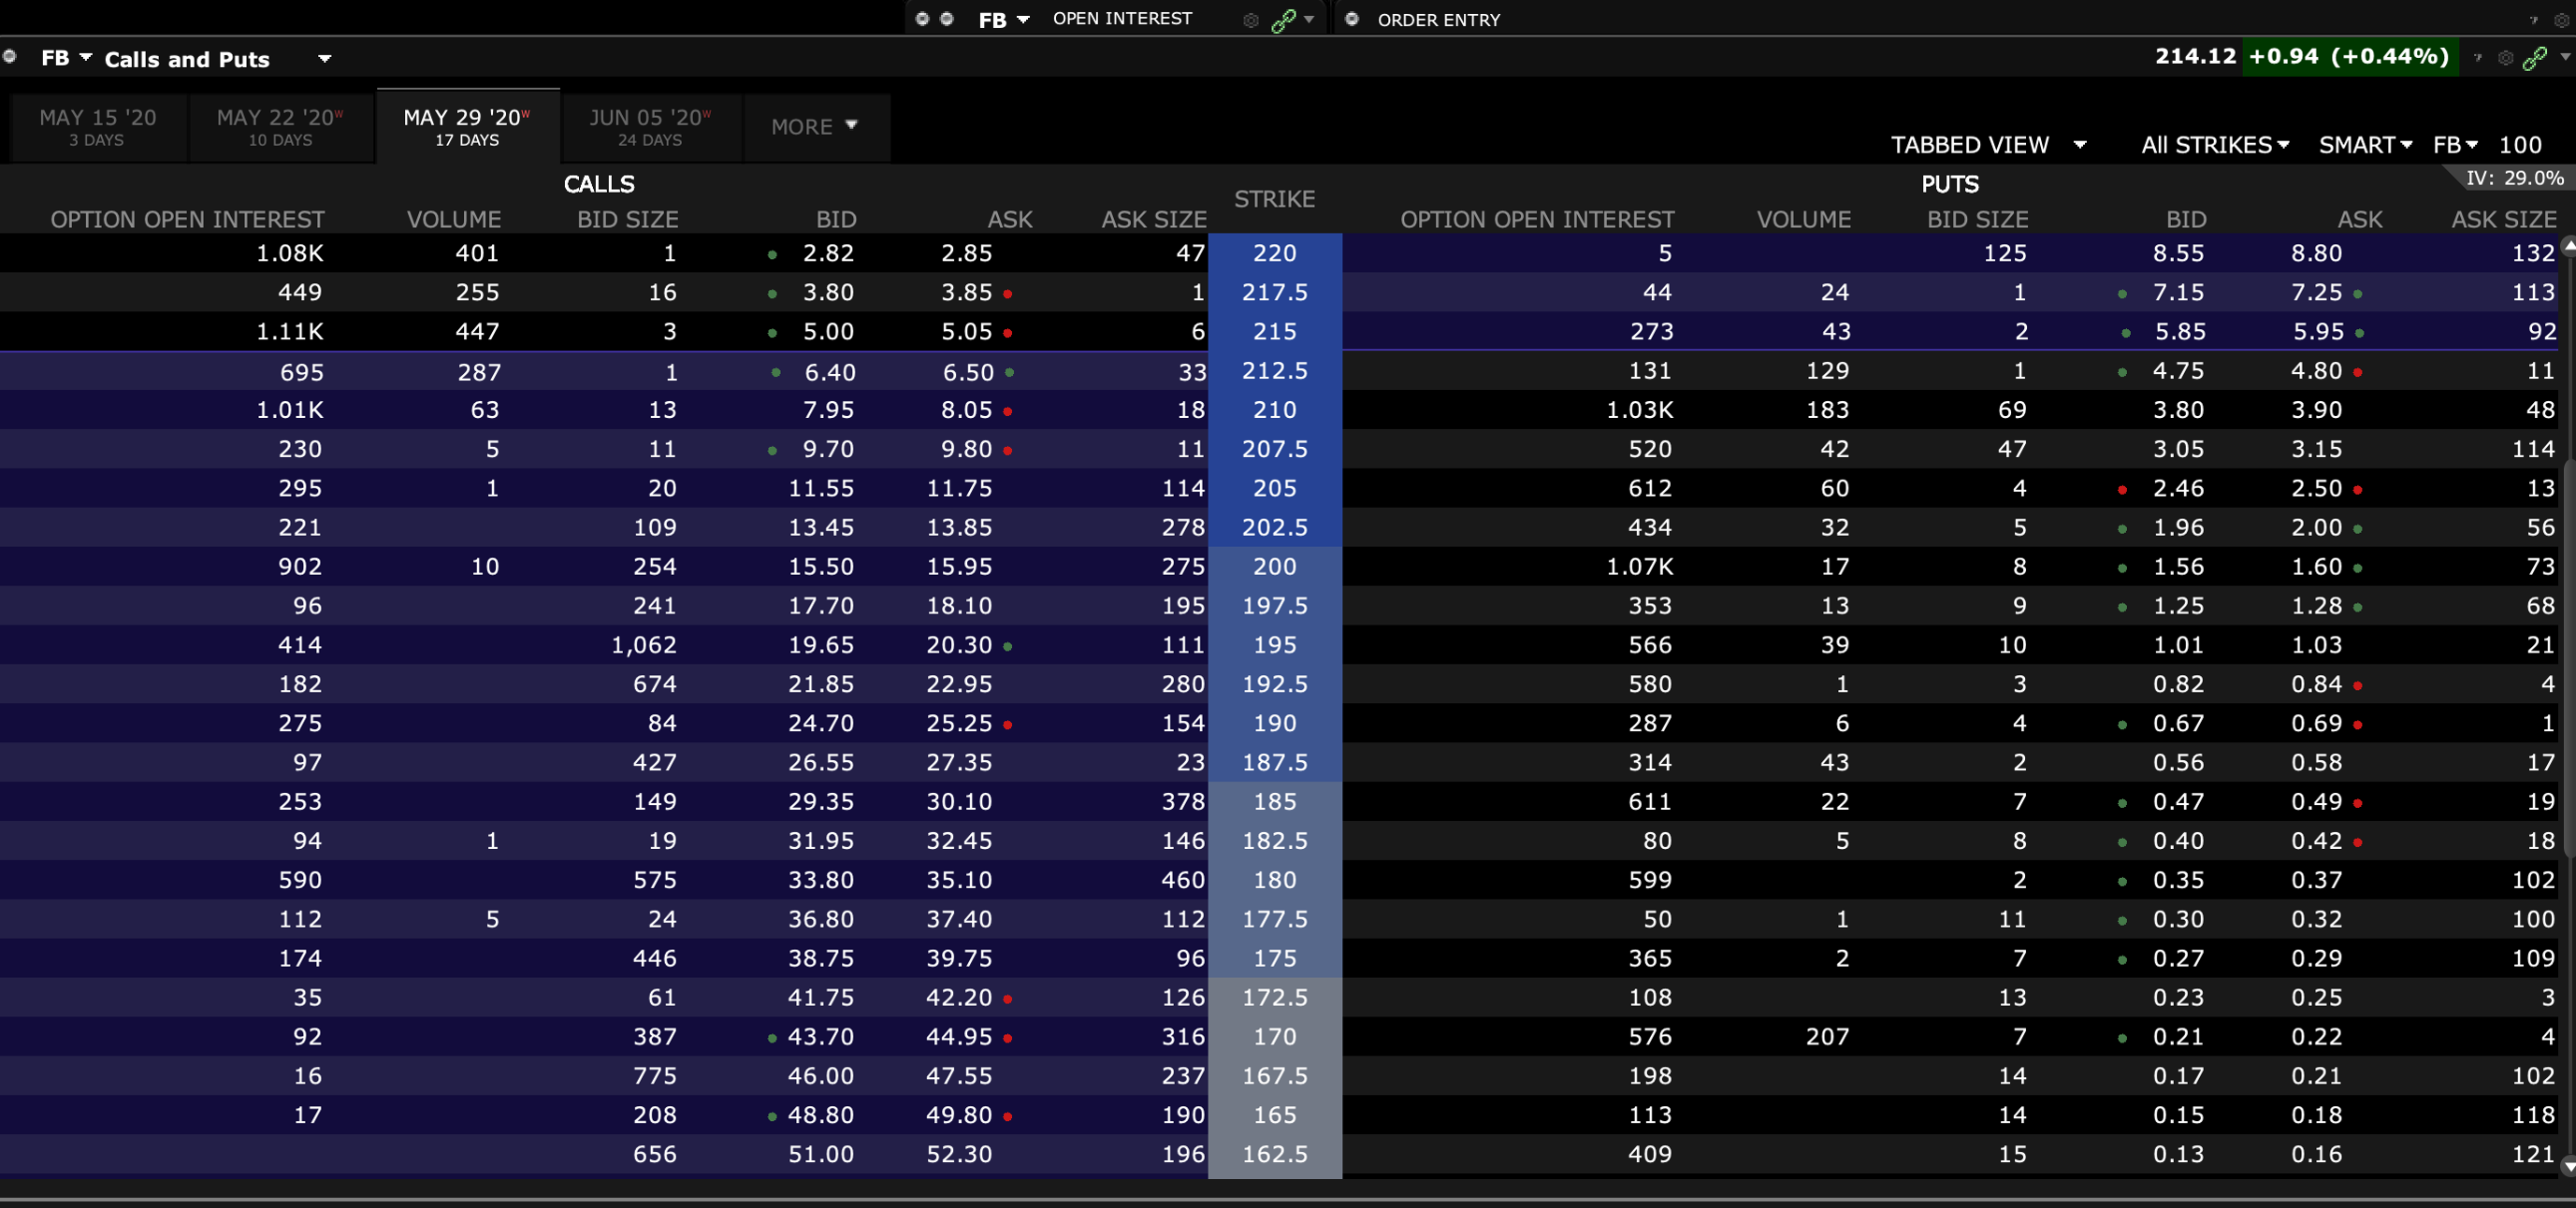Image resolution: width=2576 pixels, height=1208 pixels.
Task: Click gear icon next to +0.44% change
Action: (2505, 58)
